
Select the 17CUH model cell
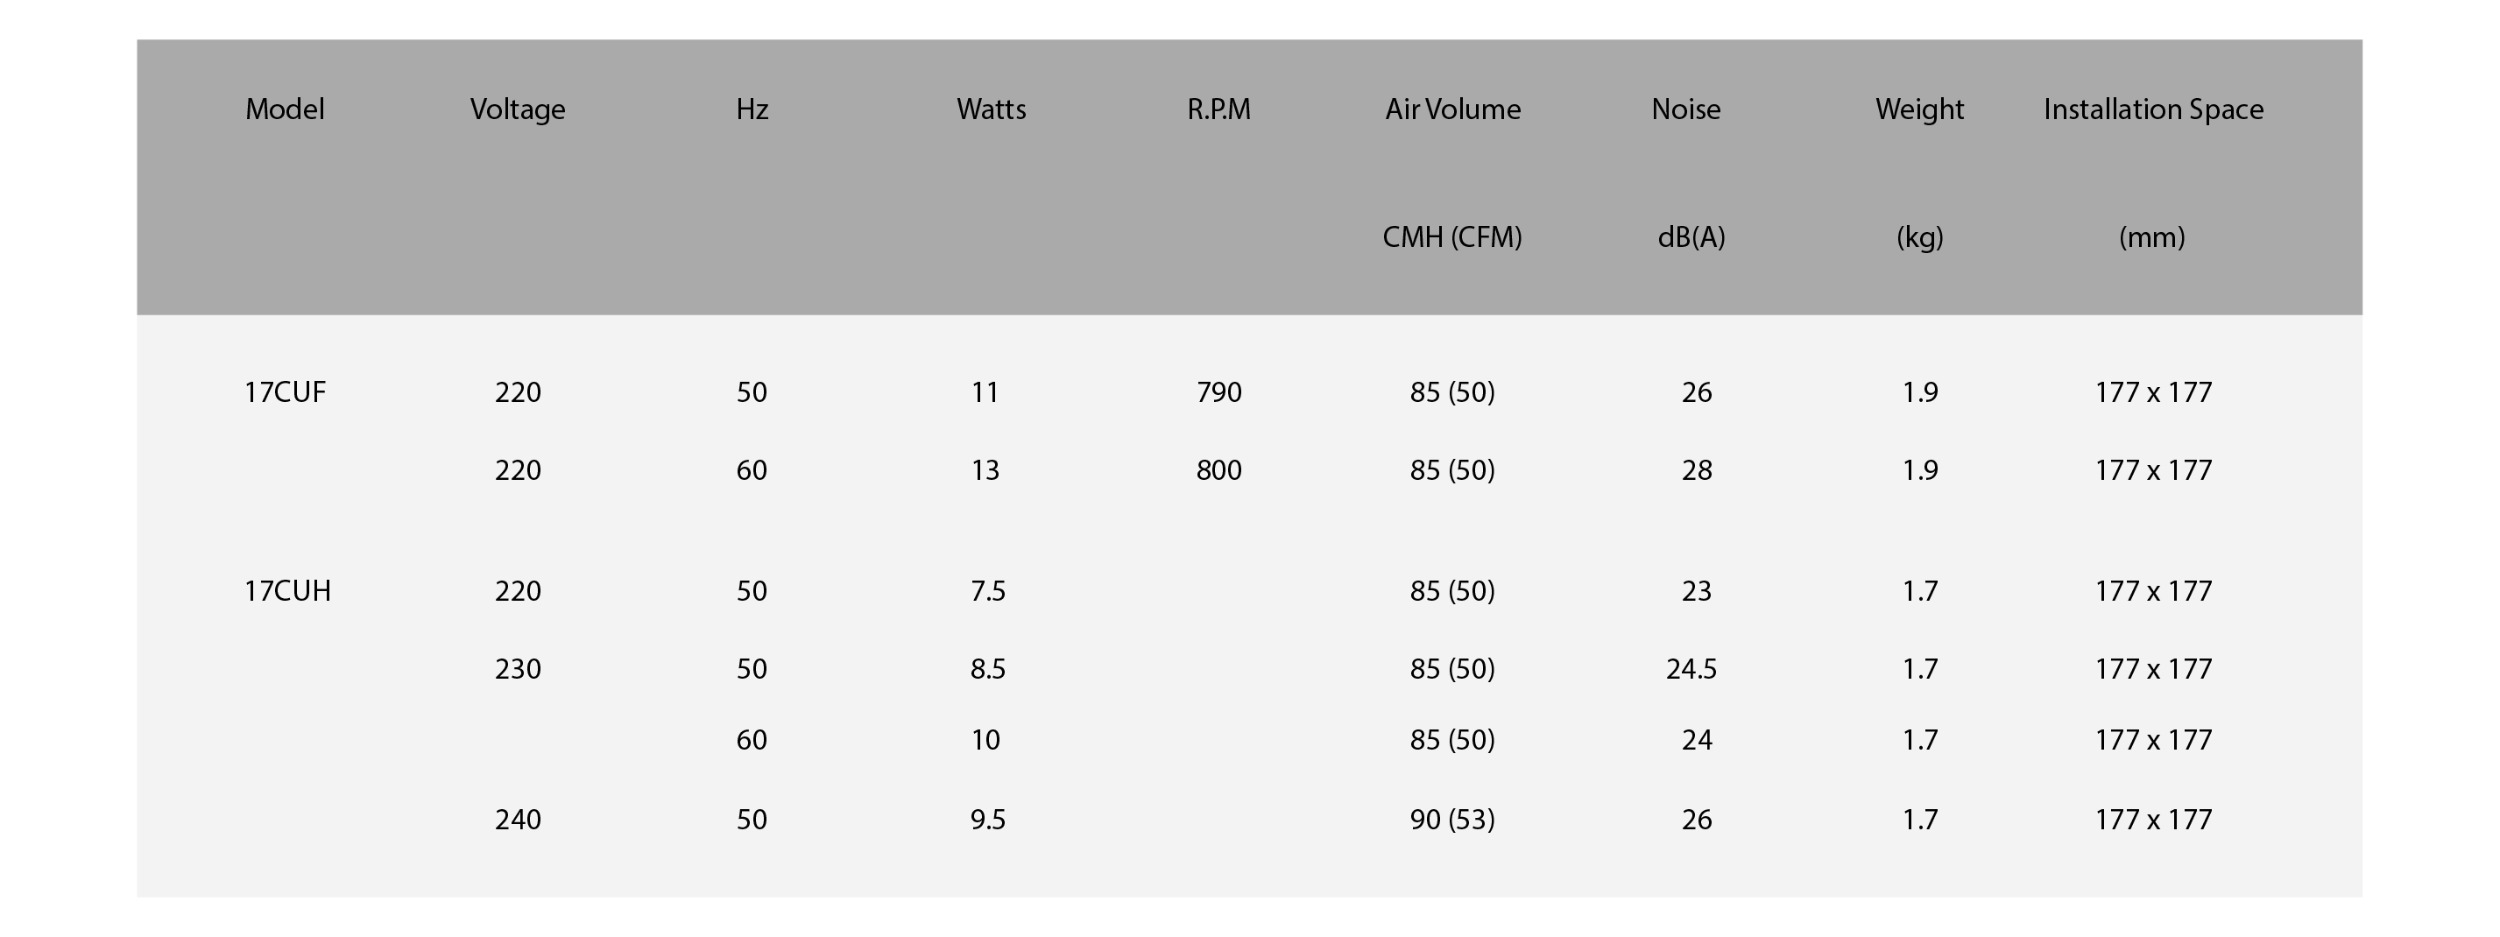click(x=288, y=591)
